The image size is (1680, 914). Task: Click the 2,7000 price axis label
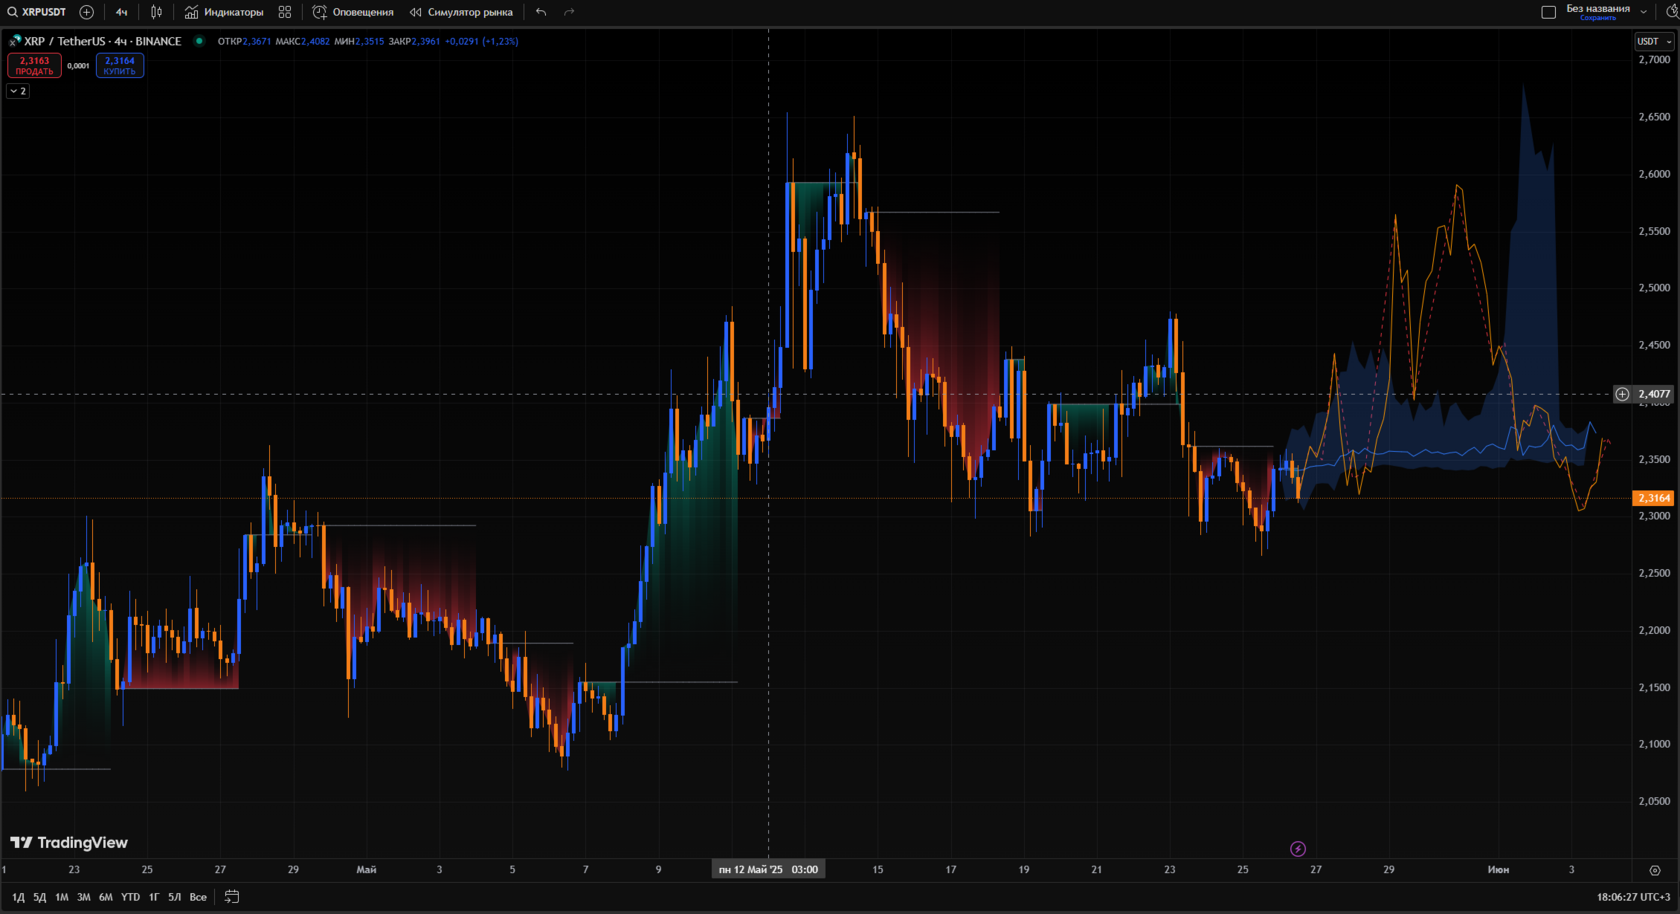[x=1654, y=60]
